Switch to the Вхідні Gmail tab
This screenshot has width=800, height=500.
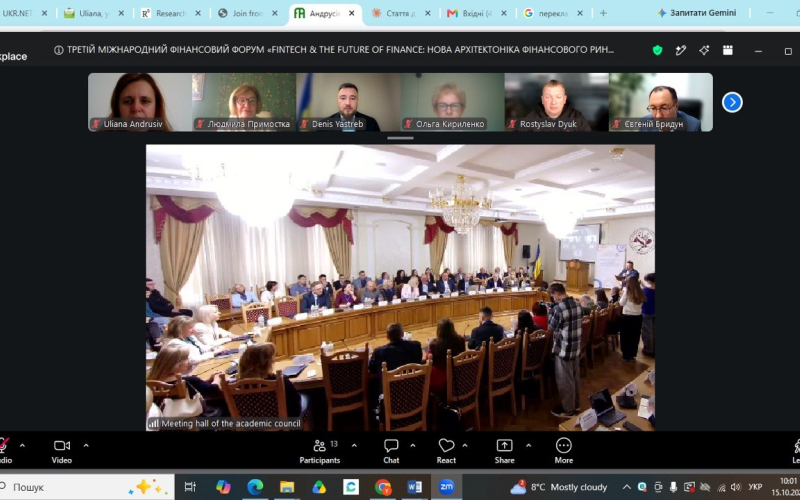[x=478, y=13]
